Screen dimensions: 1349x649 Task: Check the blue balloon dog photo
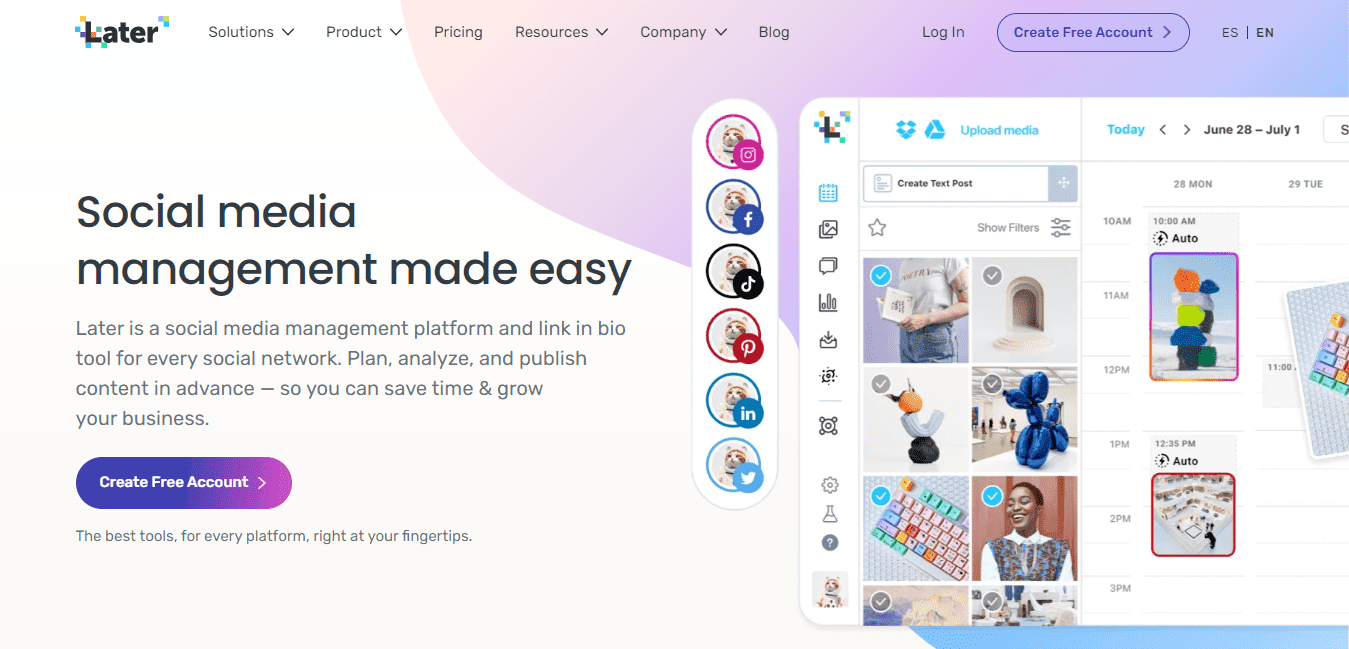[992, 384]
